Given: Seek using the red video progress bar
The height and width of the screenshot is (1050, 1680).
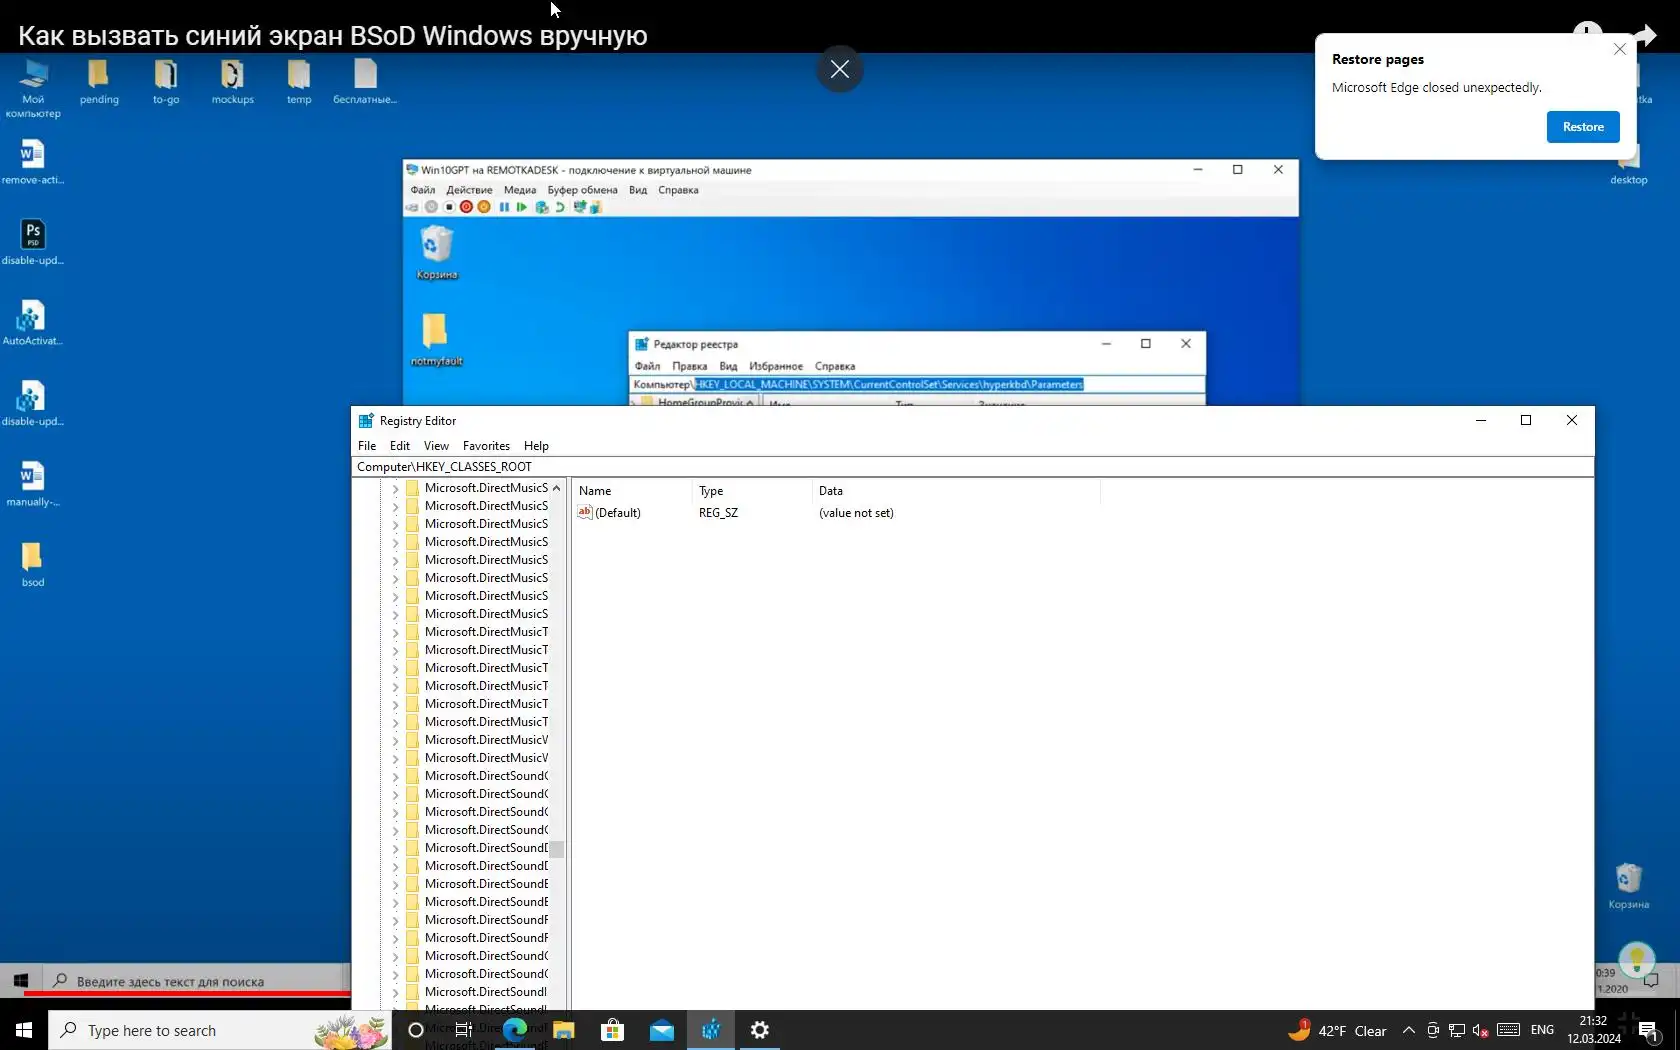Looking at the screenshot, I should pos(187,993).
